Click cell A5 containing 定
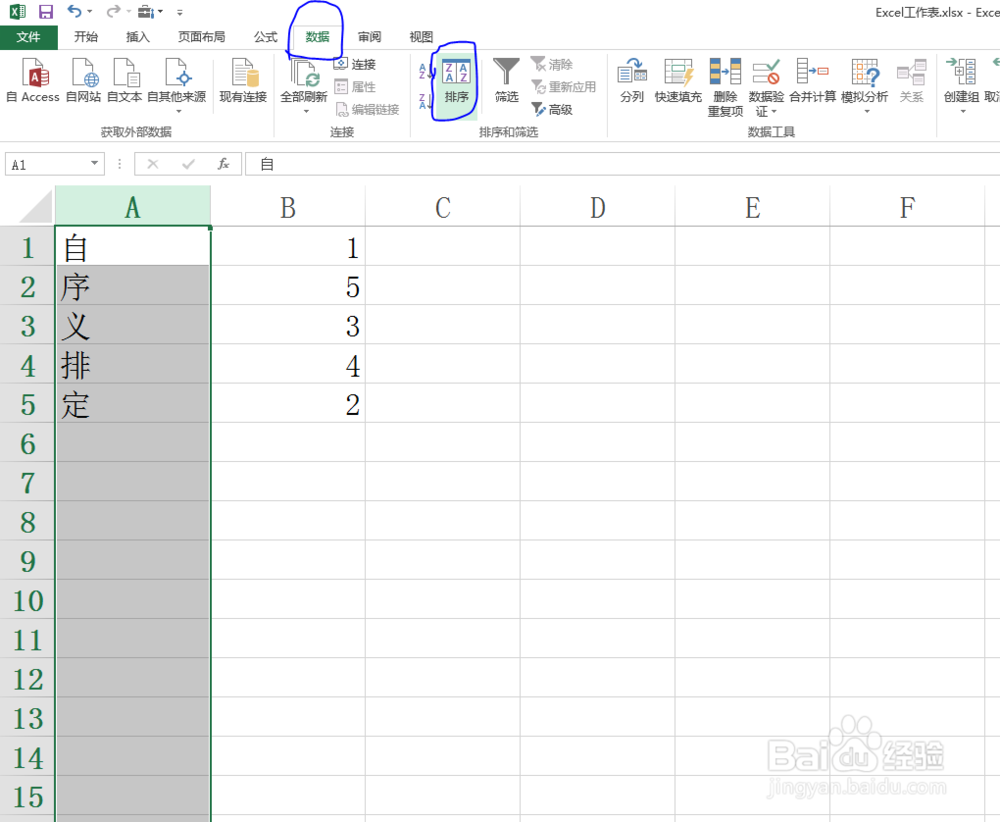This screenshot has width=1000, height=822. (133, 404)
